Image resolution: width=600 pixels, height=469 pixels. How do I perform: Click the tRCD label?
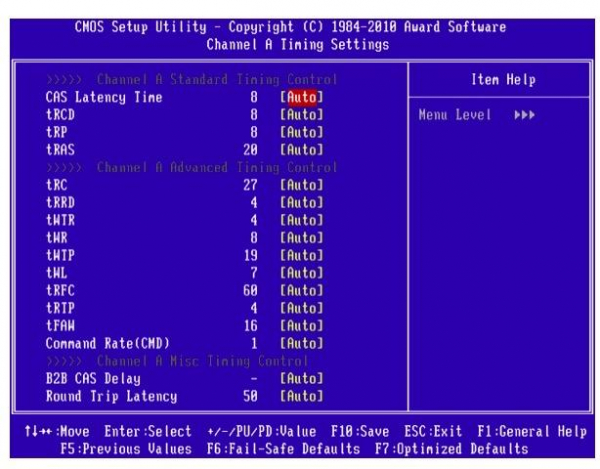coord(60,115)
